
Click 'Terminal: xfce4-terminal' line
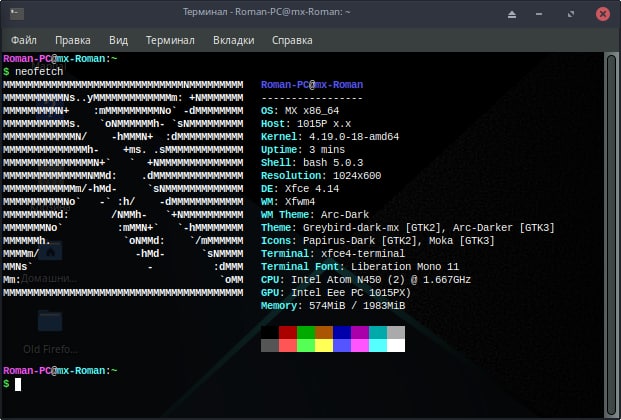(333, 254)
